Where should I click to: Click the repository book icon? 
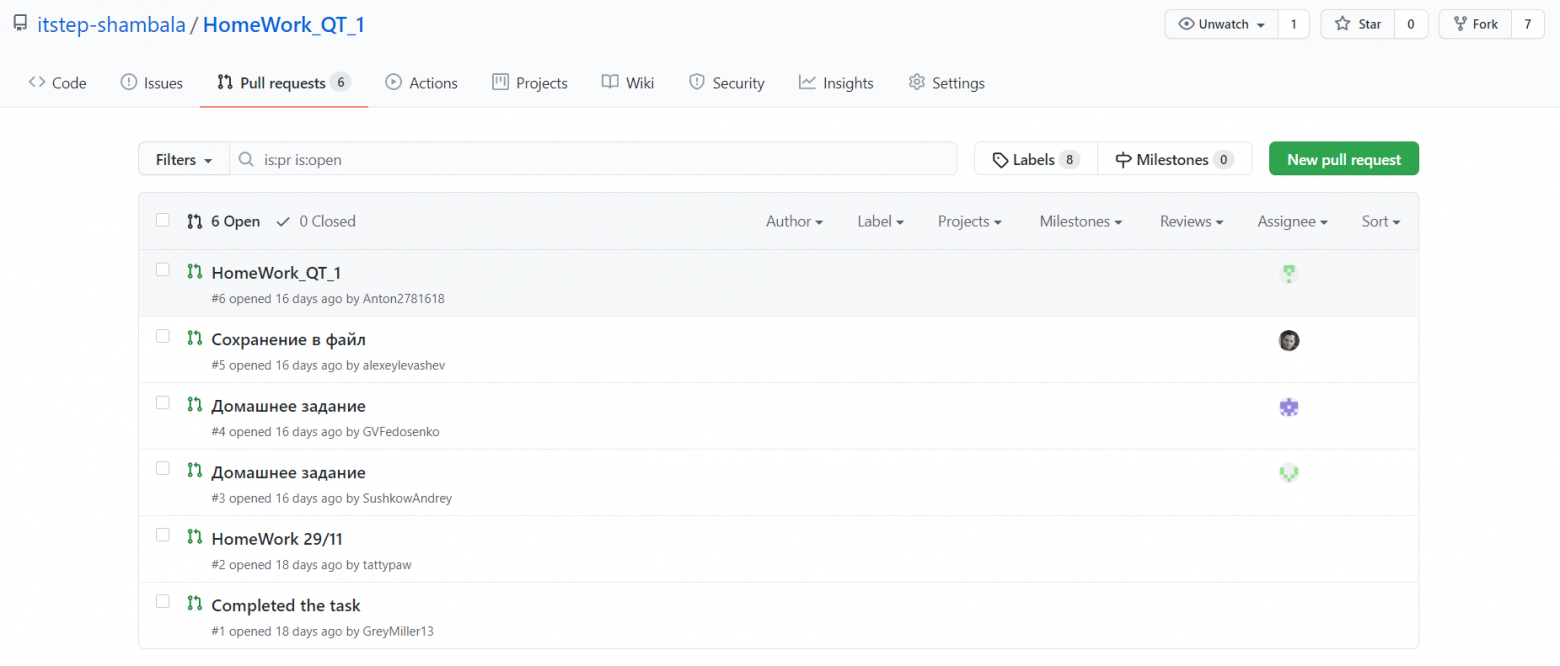(20, 24)
